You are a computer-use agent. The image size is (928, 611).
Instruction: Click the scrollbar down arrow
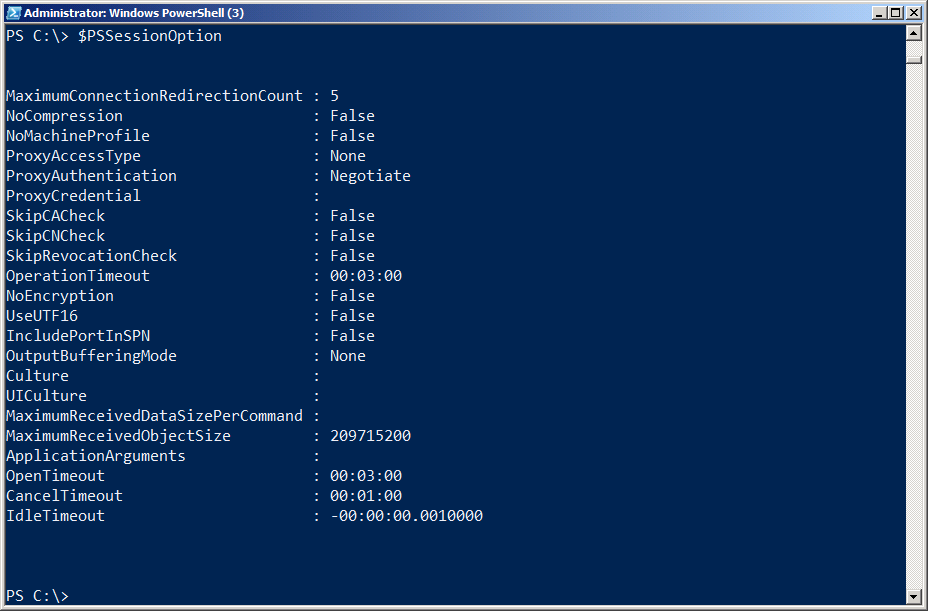[x=914, y=596]
